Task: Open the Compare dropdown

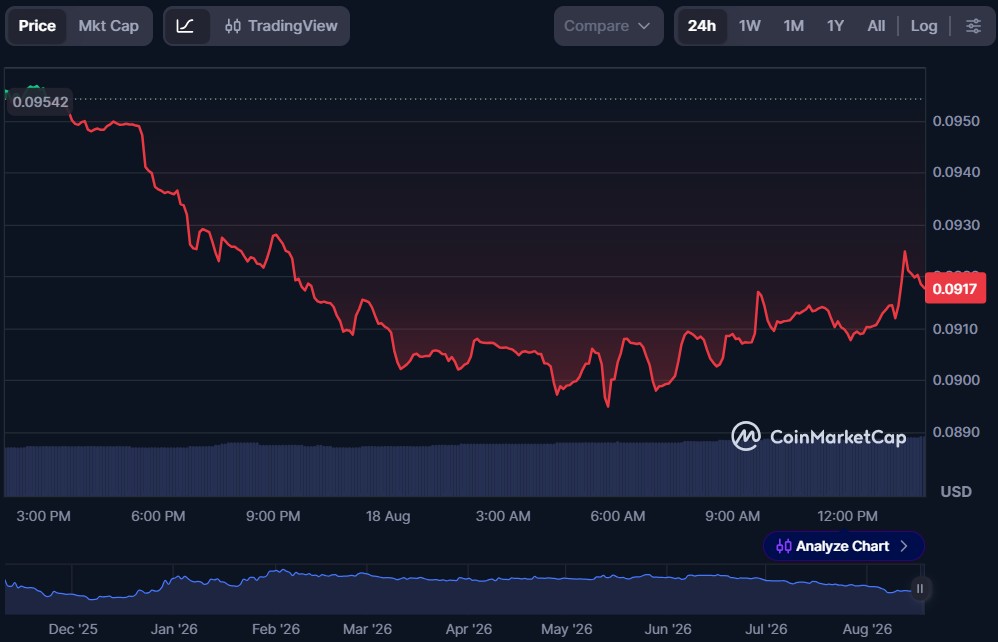Action: click(608, 26)
